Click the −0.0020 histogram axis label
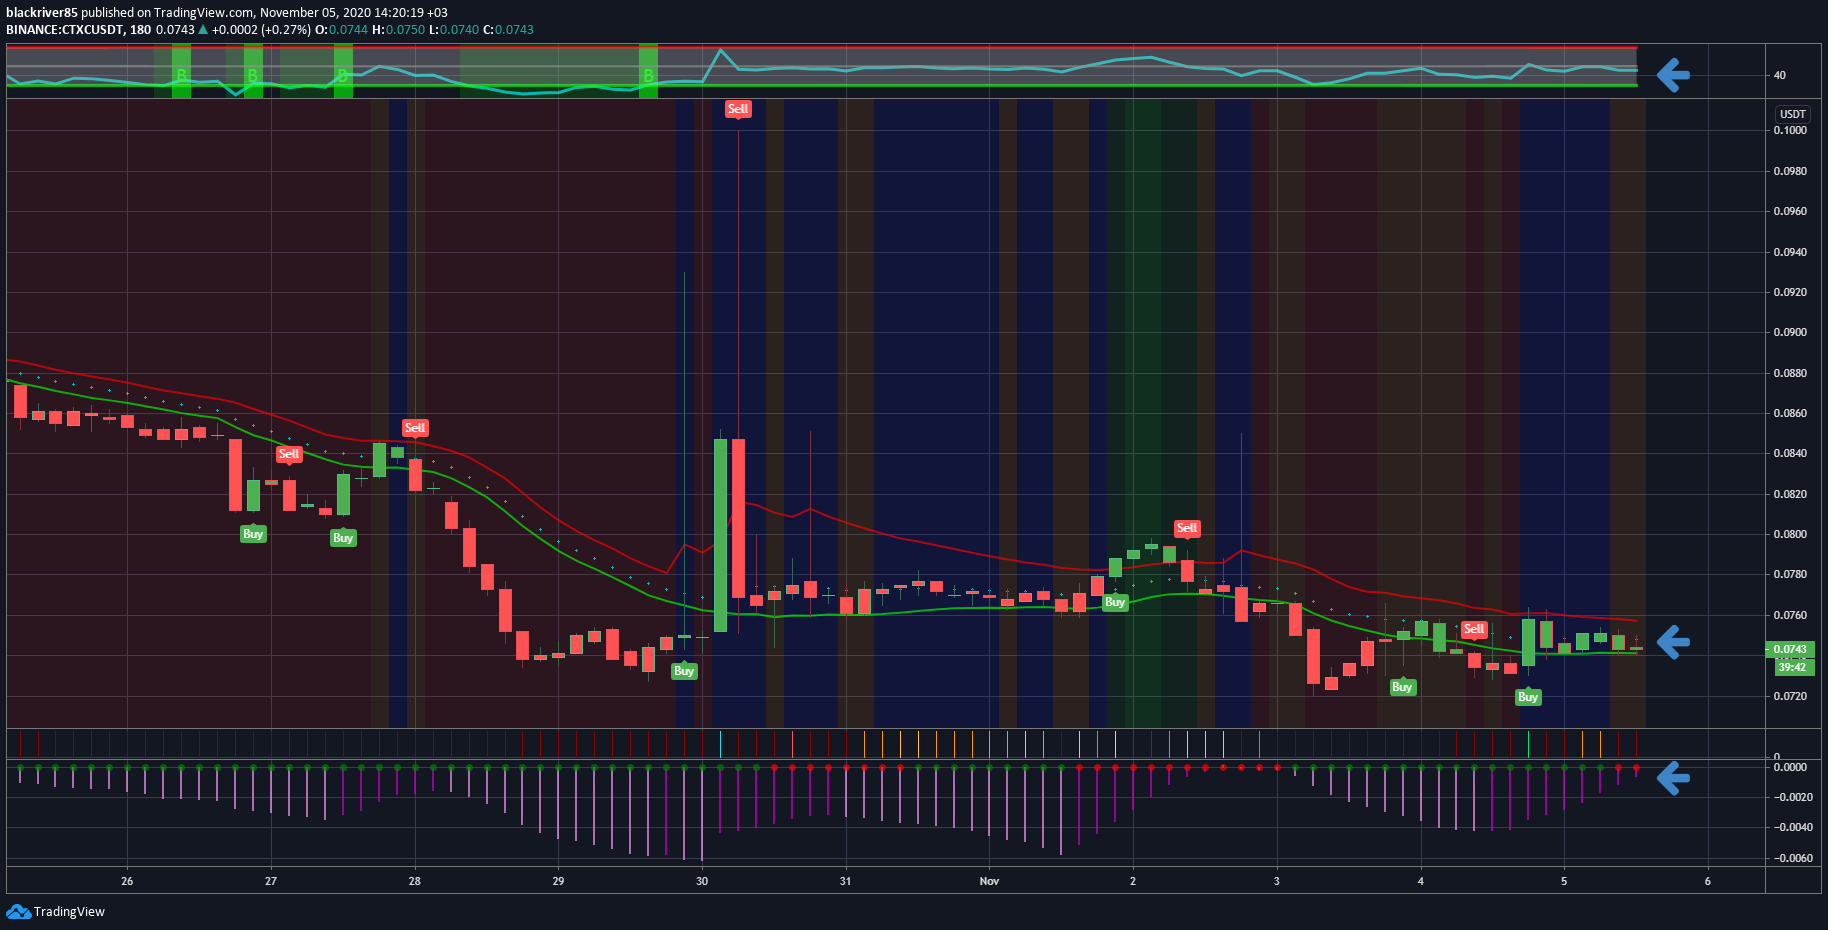This screenshot has height=930, width=1828. tap(1791, 797)
